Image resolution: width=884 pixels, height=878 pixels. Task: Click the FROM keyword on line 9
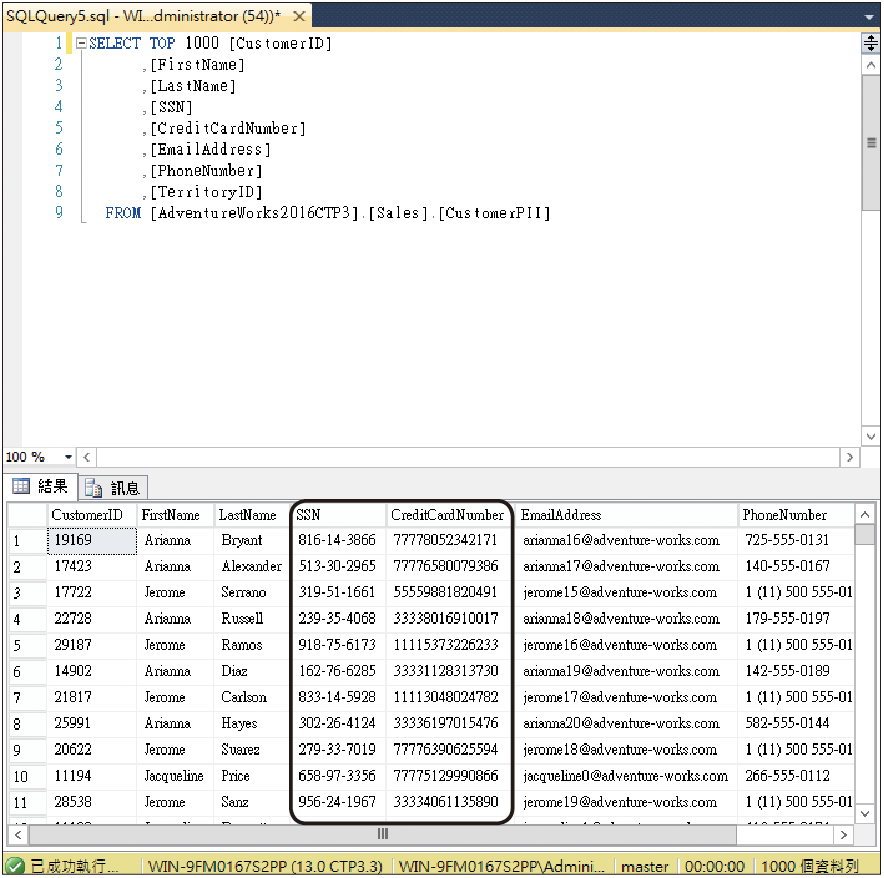click(x=123, y=213)
